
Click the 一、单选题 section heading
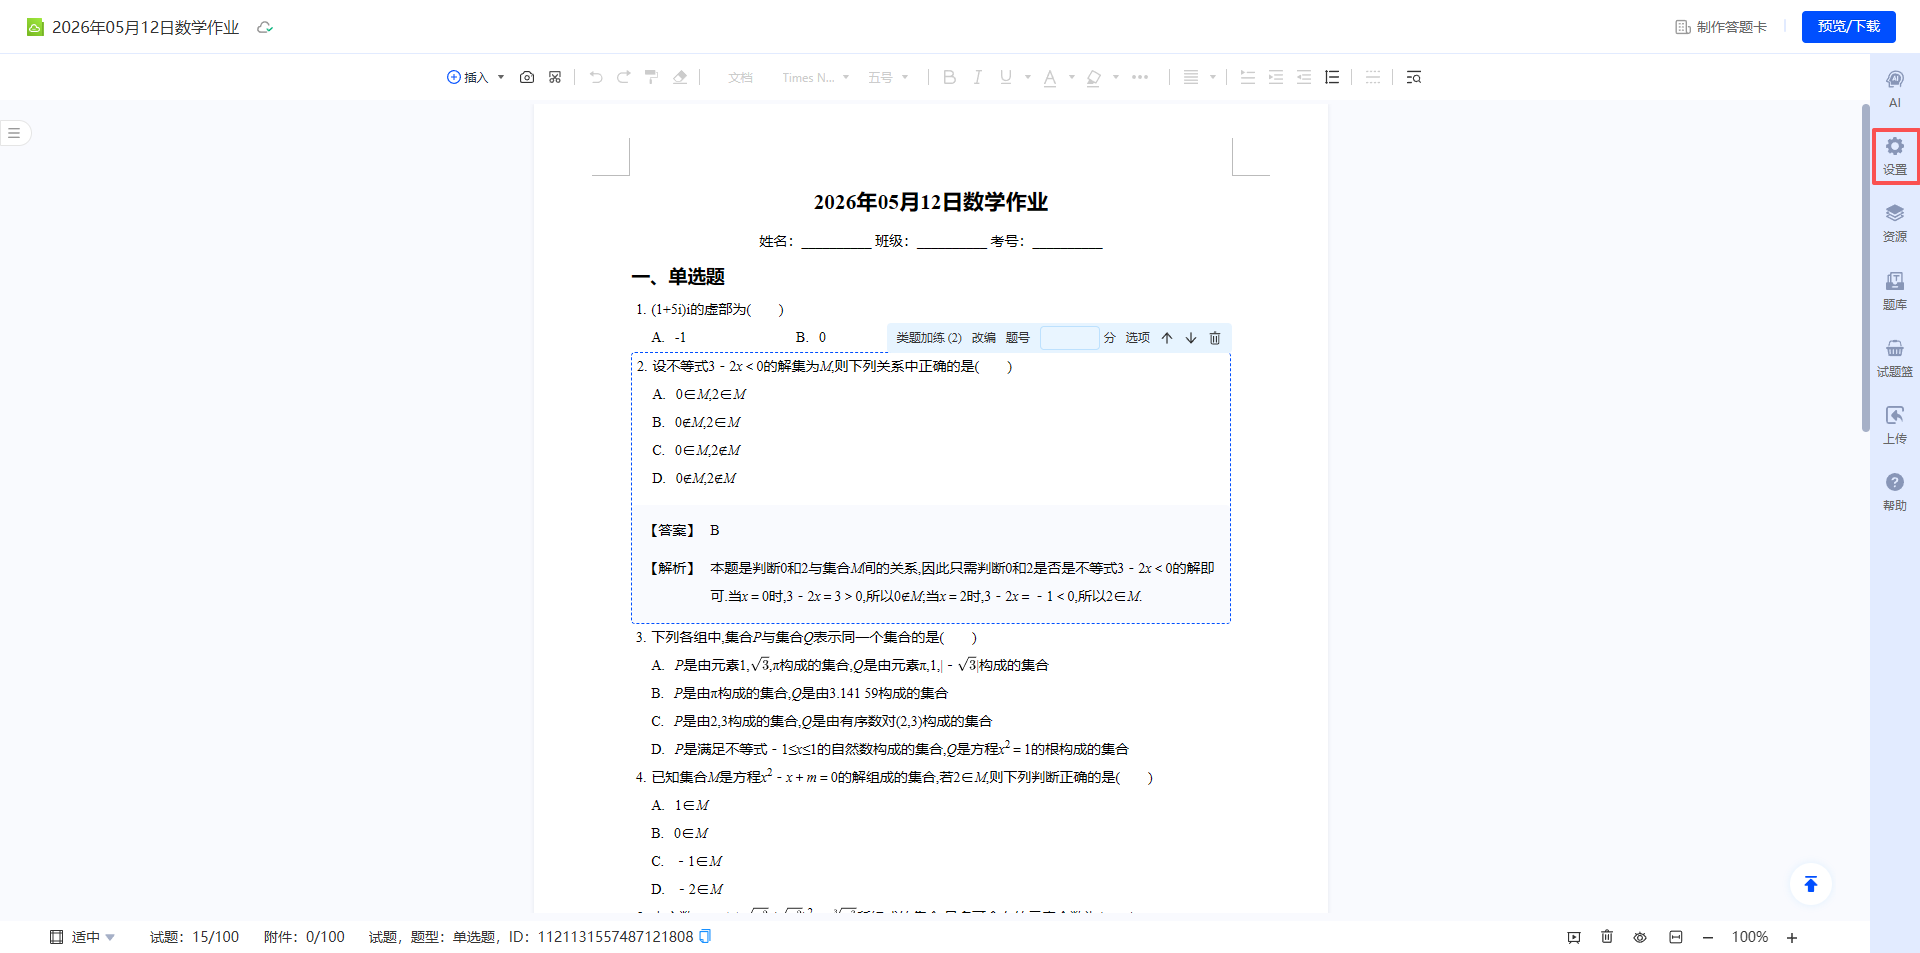coord(678,277)
